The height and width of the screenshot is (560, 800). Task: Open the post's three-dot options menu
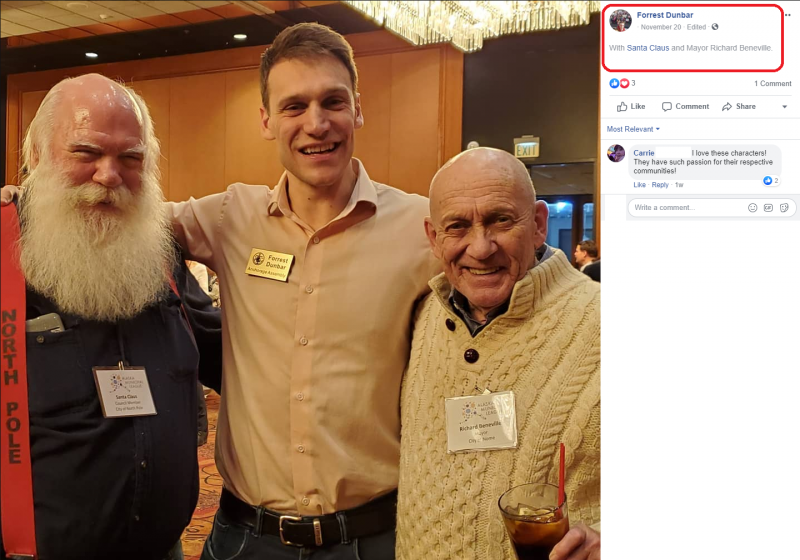pyautogui.click(x=788, y=15)
